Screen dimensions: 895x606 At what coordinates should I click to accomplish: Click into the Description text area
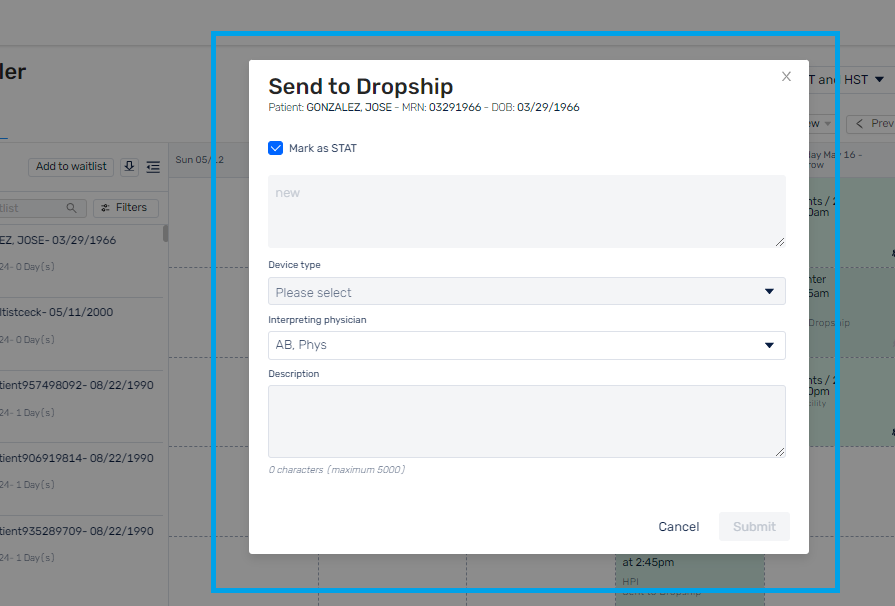click(x=526, y=421)
